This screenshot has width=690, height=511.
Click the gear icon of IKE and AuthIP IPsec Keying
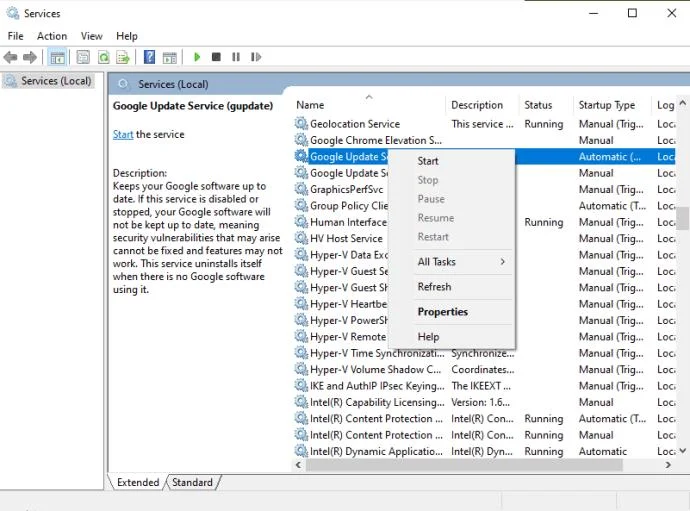pyautogui.click(x=301, y=386)
